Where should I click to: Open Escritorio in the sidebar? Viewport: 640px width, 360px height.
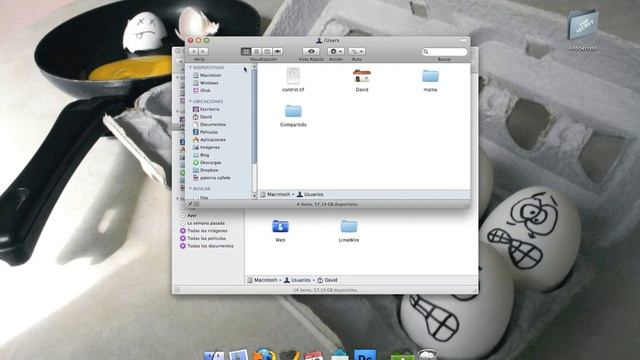pos(206,109)
